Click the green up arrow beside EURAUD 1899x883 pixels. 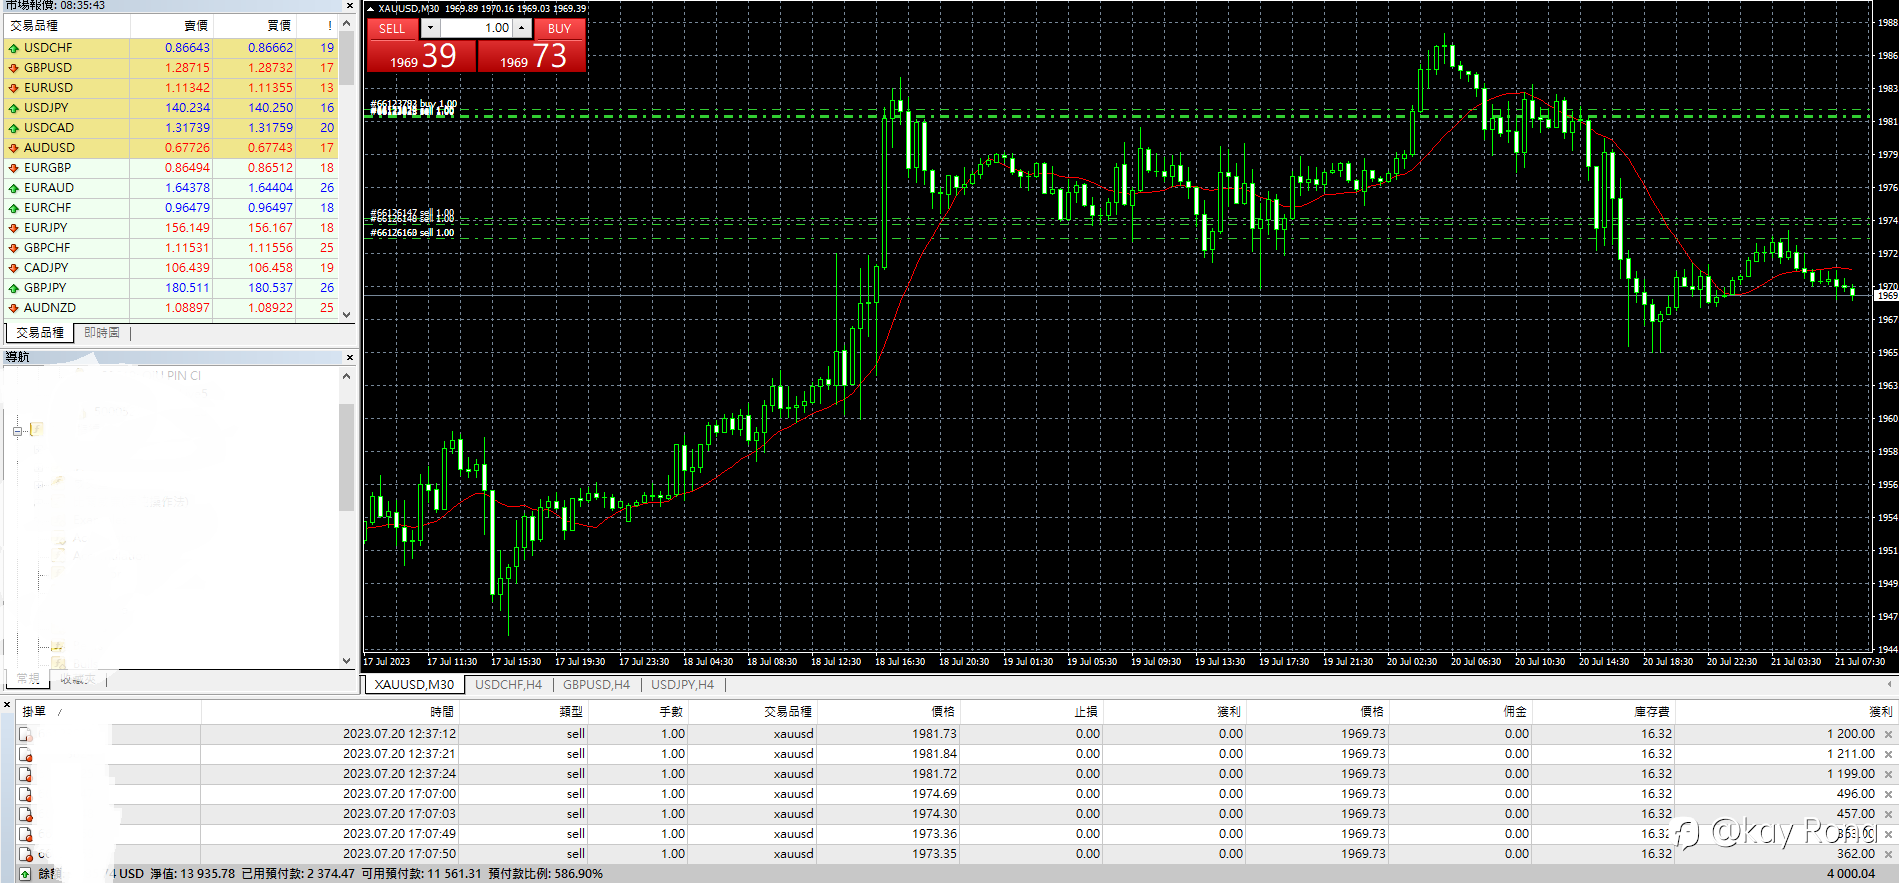(x=14, y=188)
